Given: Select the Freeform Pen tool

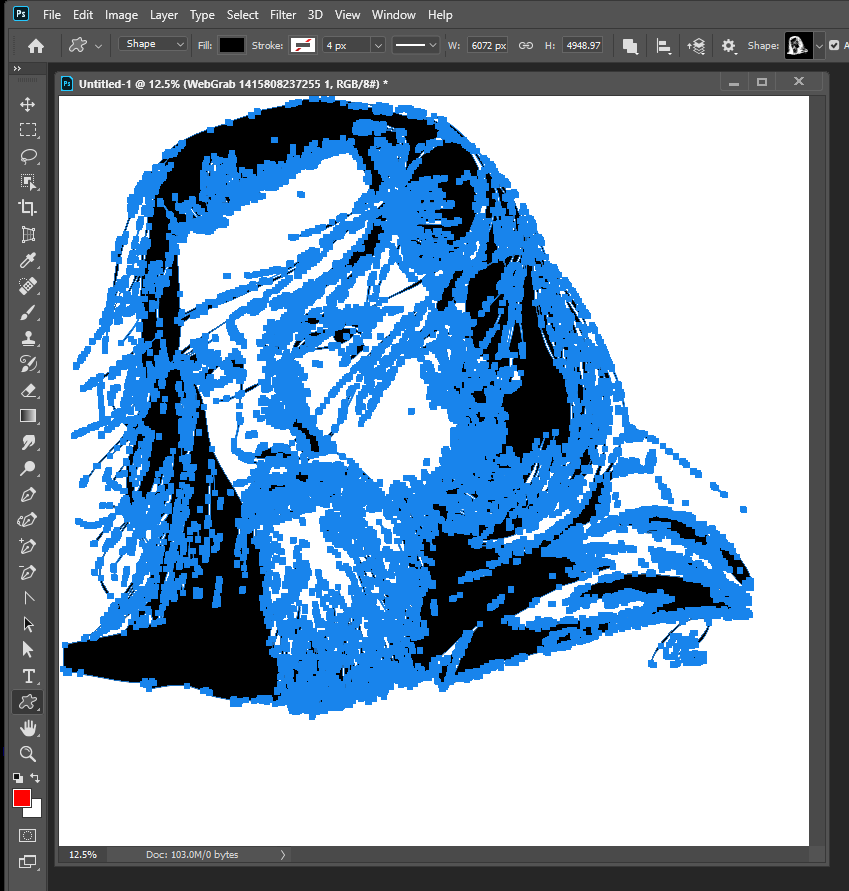Looking at the screenshot, I should [x=27, y=520].
